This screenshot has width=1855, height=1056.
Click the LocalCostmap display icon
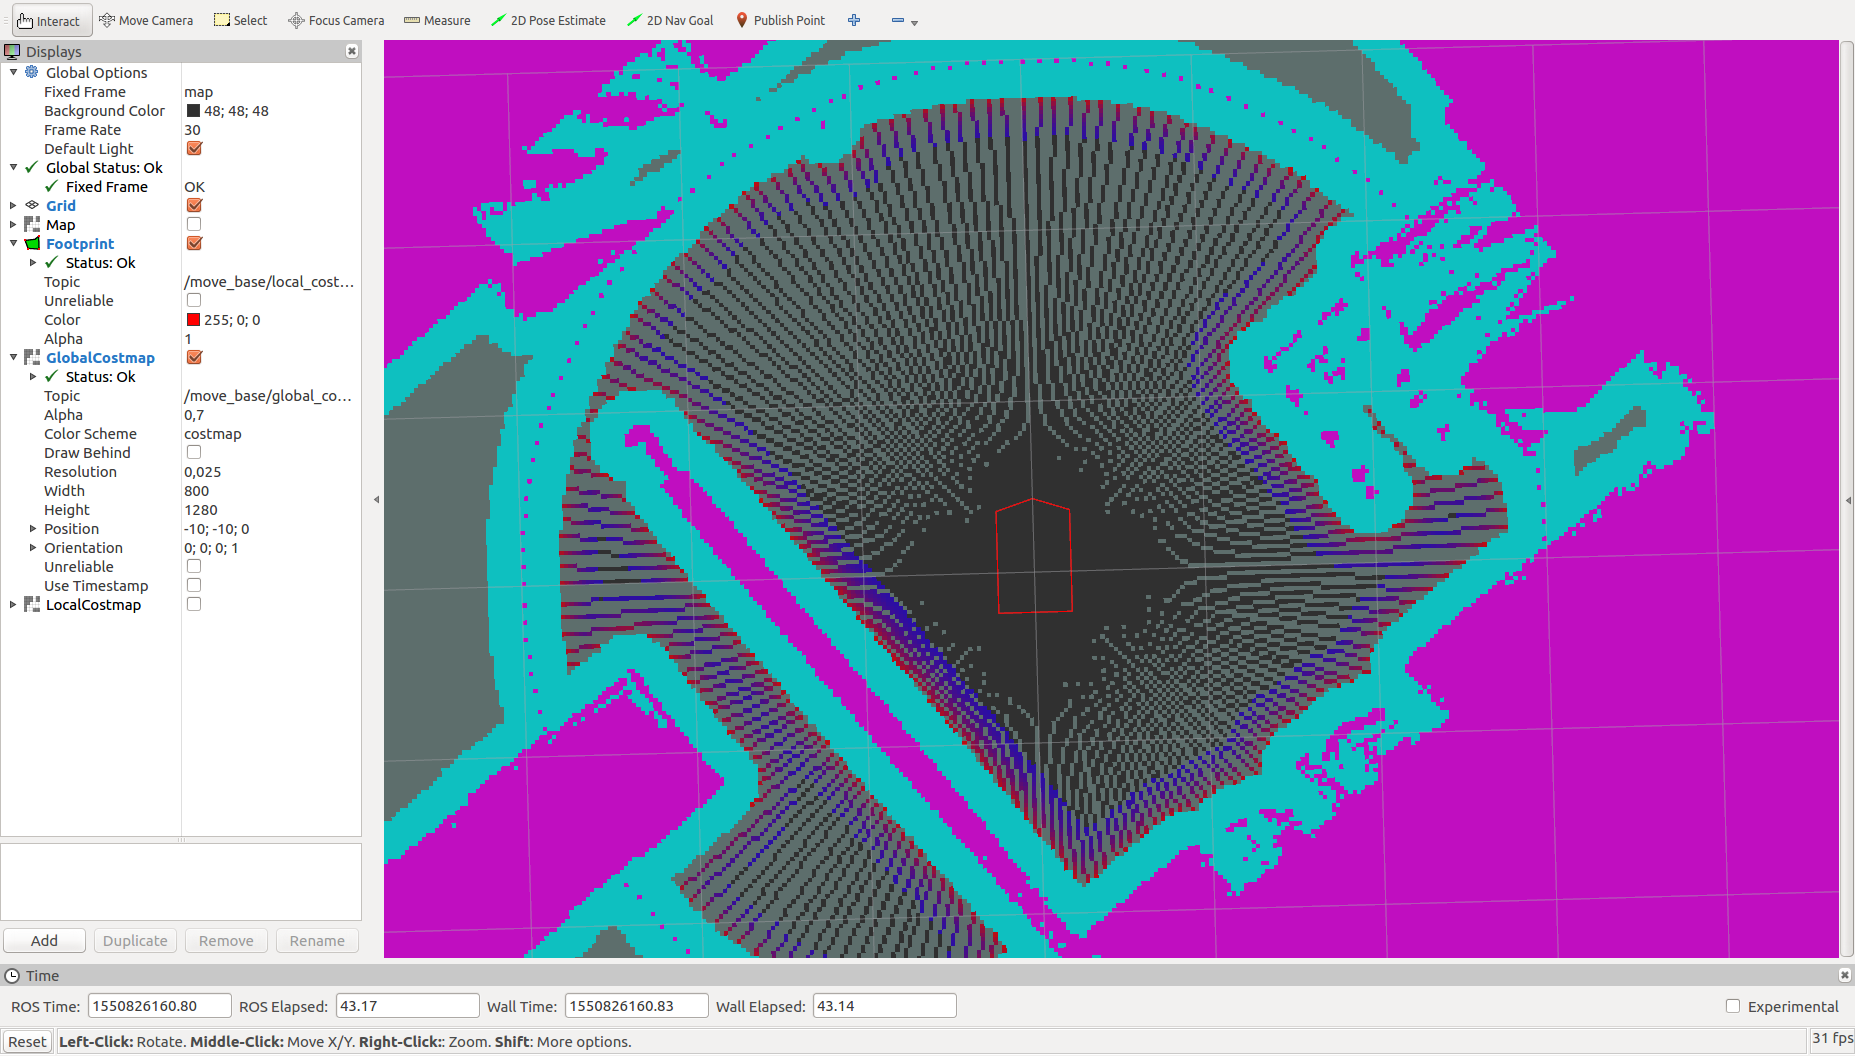32,604
